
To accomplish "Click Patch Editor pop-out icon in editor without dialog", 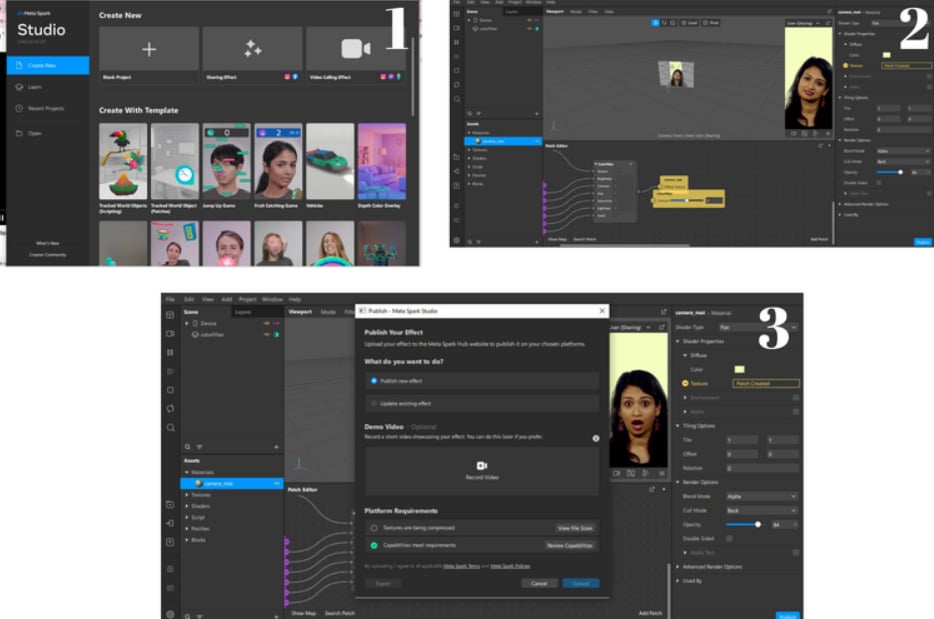I will pyautogui.click(x=820, y=145).
